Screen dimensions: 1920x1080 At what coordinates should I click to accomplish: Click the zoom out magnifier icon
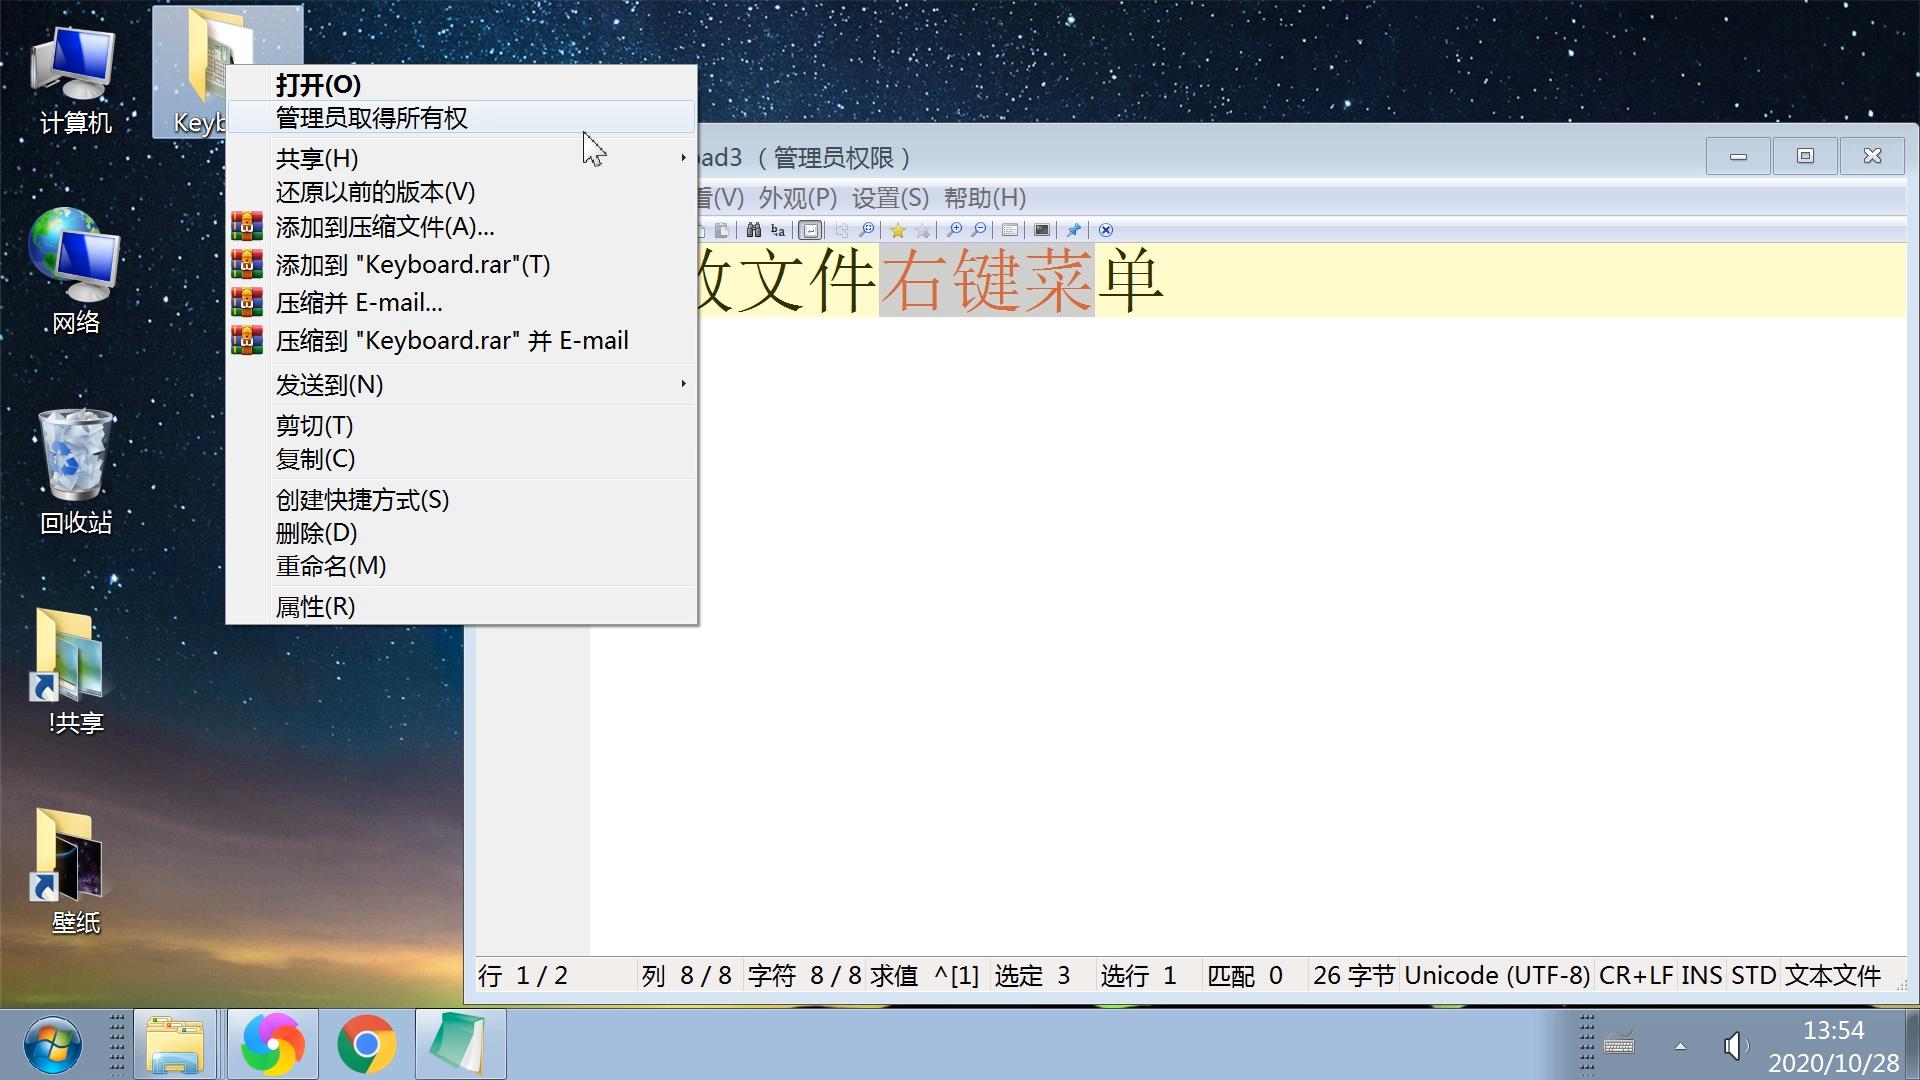[x=979, y=230]
